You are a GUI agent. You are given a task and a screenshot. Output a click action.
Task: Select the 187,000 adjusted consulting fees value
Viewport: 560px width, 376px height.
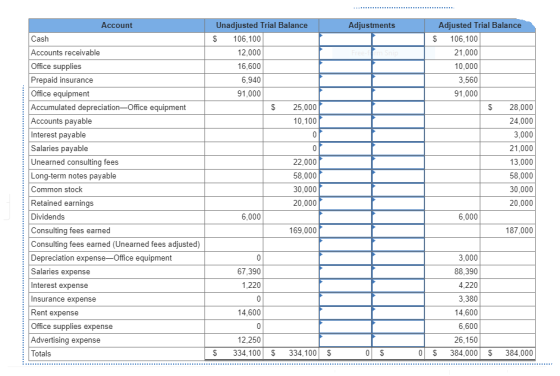[519, 231]
